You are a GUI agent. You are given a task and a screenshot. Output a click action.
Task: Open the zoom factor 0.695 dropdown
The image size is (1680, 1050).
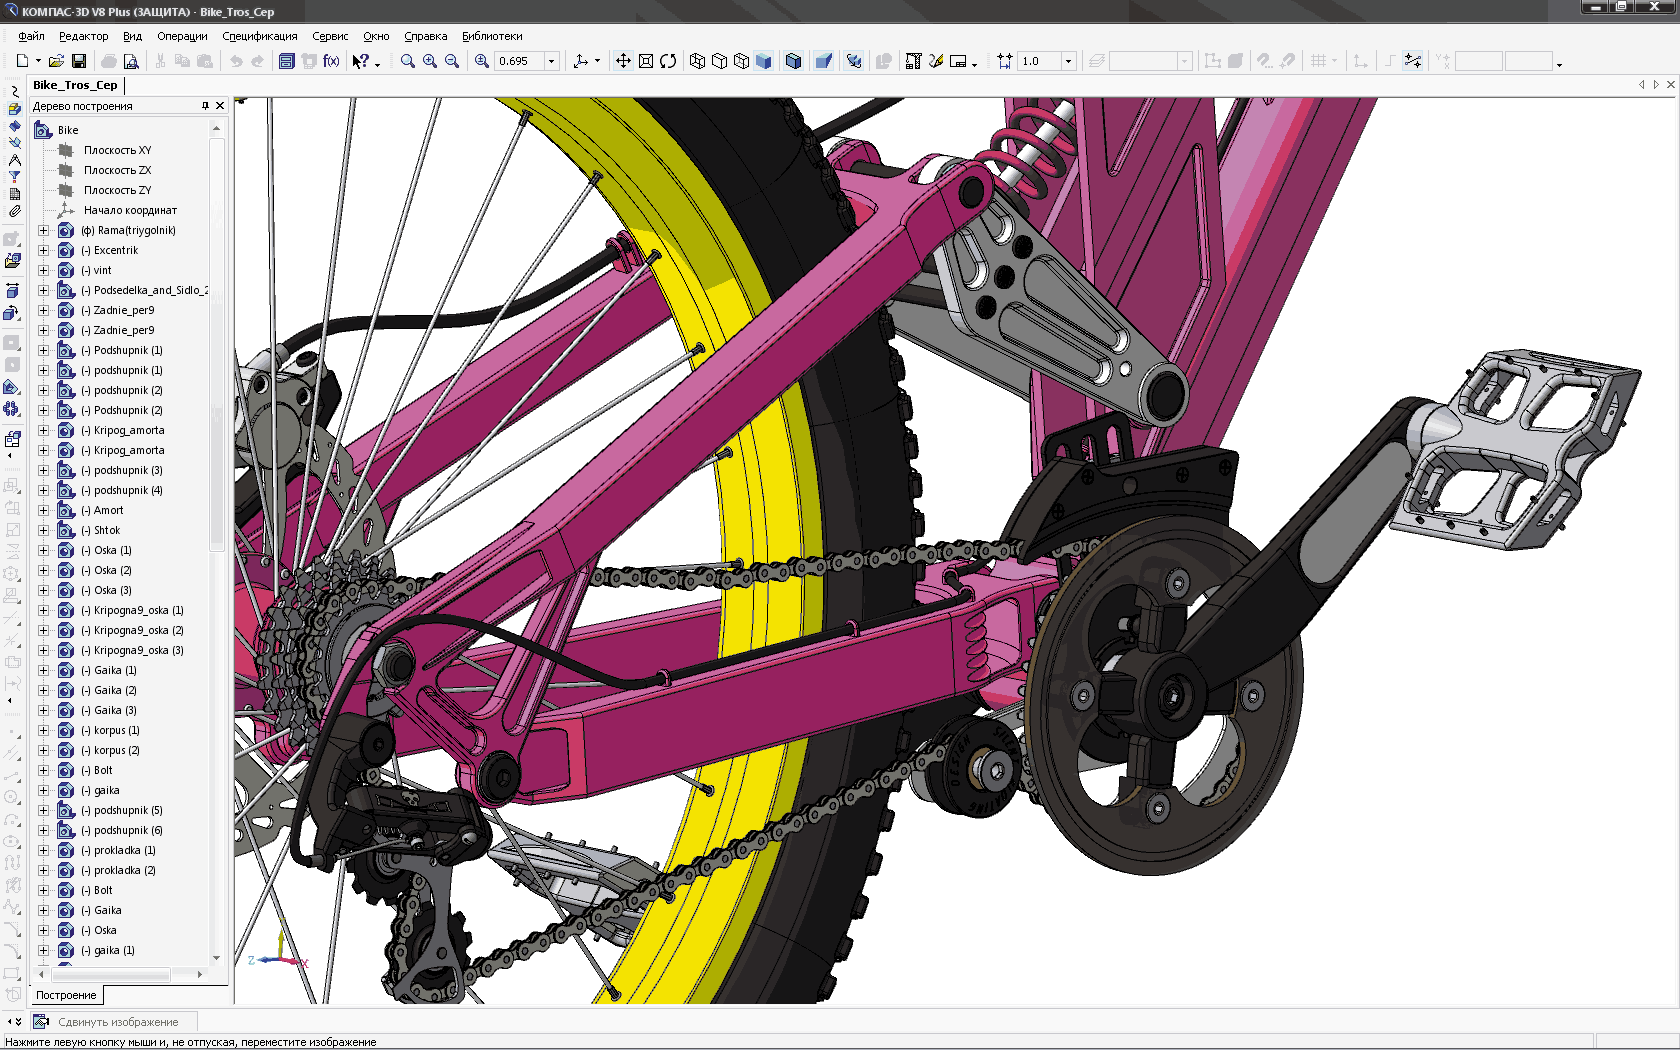(x=551, y=61)
